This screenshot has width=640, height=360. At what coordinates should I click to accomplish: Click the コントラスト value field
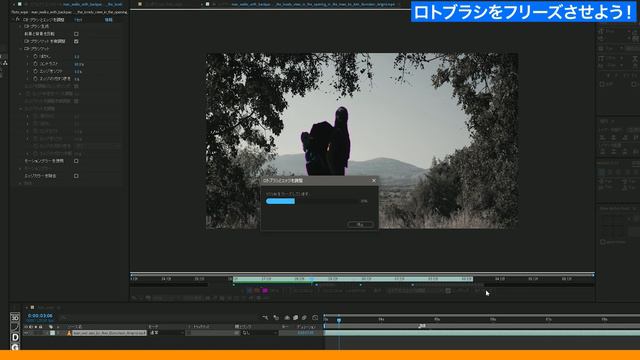[x=78, y=64]
